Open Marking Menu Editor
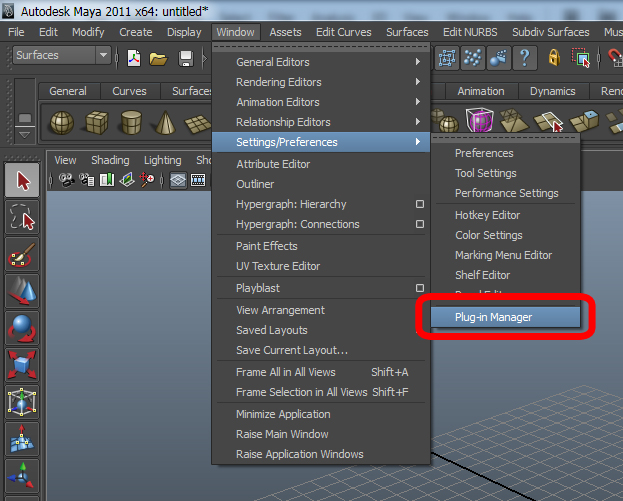The height and width of the screenshot is (501, 623). [x=505, y=255]
